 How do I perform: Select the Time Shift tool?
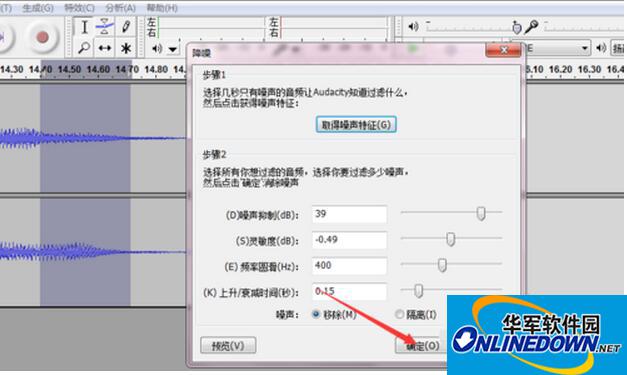click(105, 48)
